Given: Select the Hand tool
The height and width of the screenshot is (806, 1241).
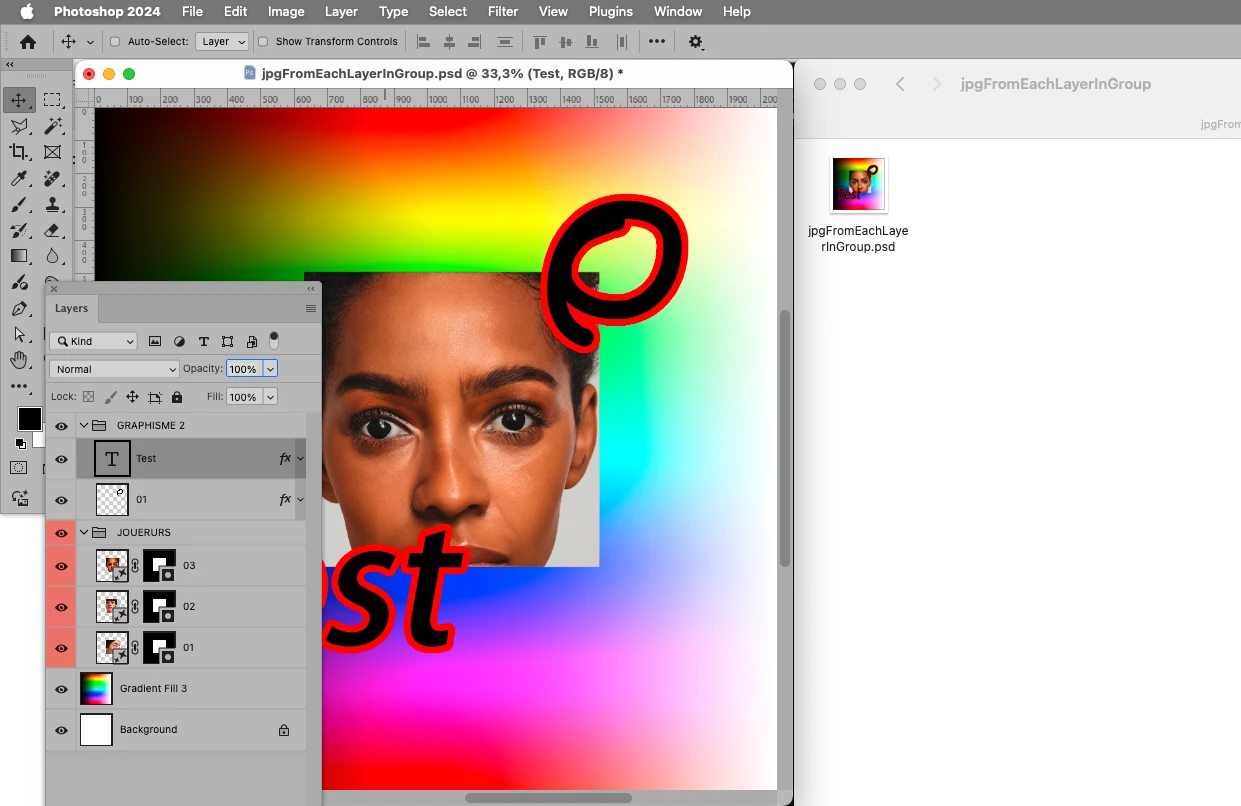Looking at the screenshot, I should 19,360.
